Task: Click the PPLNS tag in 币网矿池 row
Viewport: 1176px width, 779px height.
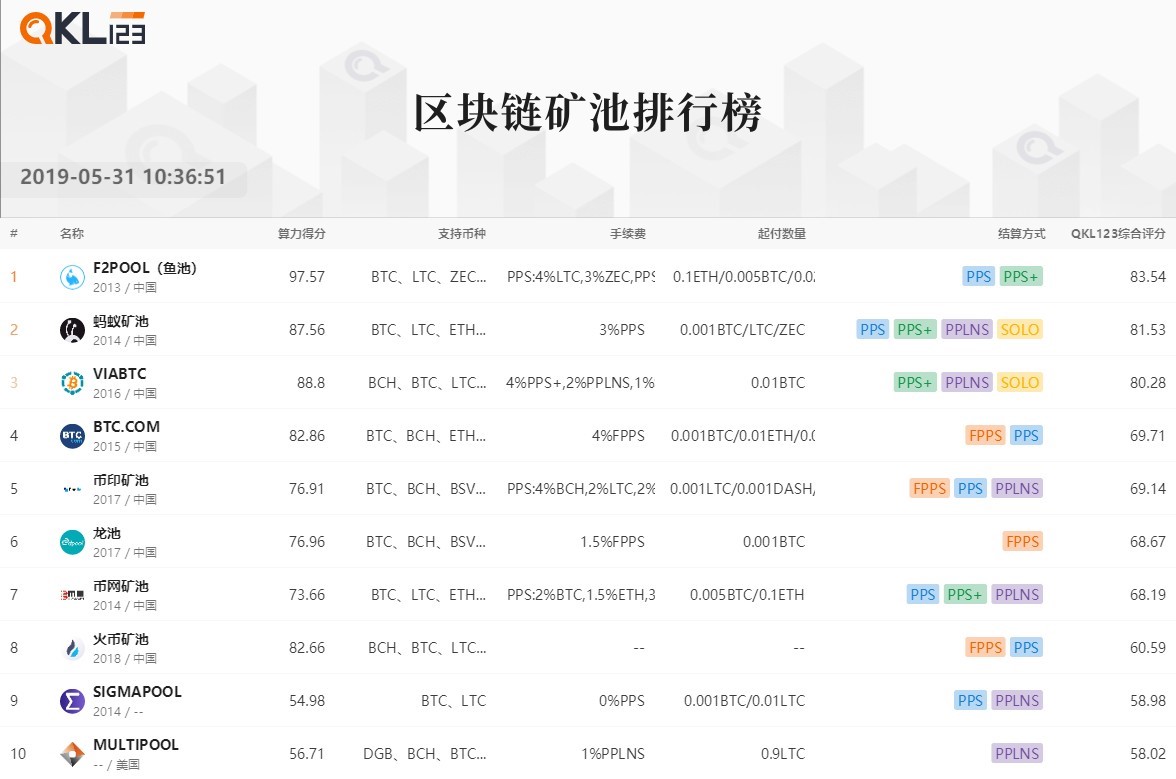Action: tap(1017, 595)
